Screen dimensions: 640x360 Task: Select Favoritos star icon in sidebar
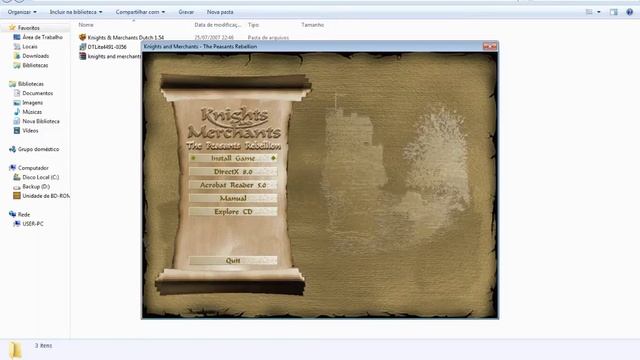(12, 28)
